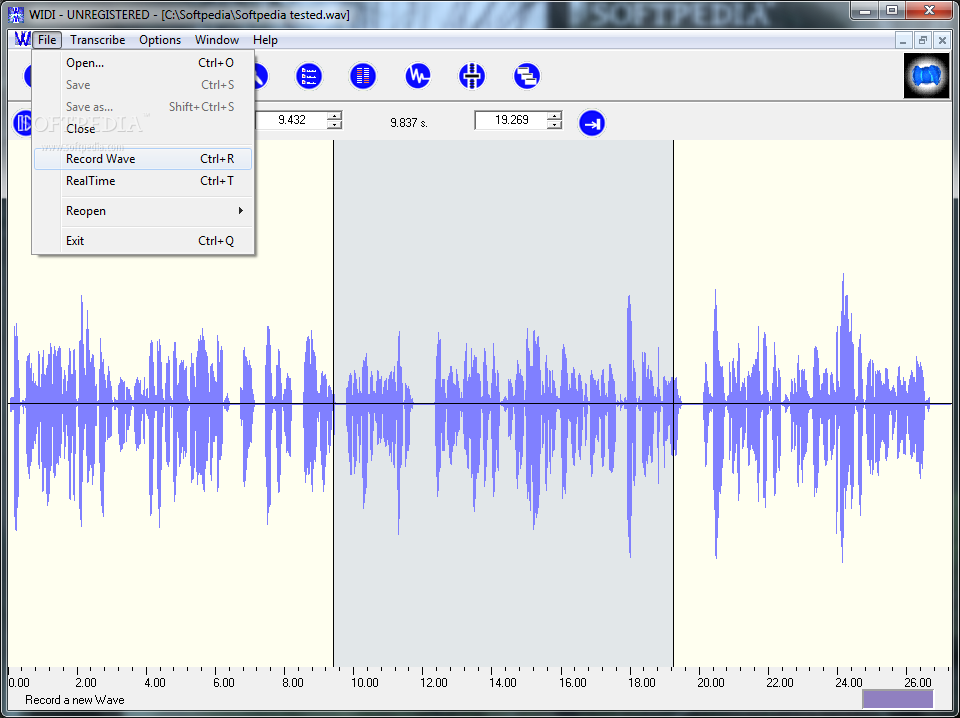
Task: Open the Window menu
Action: 217,40
